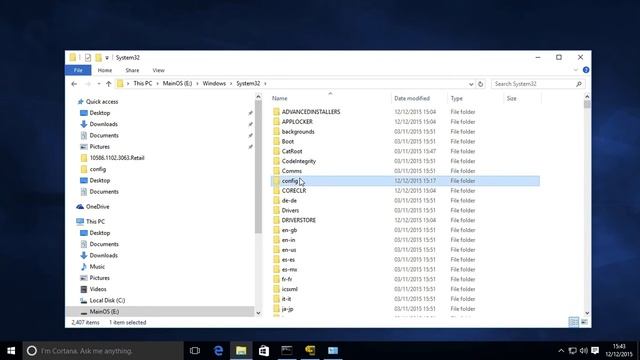Show hidden system tray icons

point(561,351)
